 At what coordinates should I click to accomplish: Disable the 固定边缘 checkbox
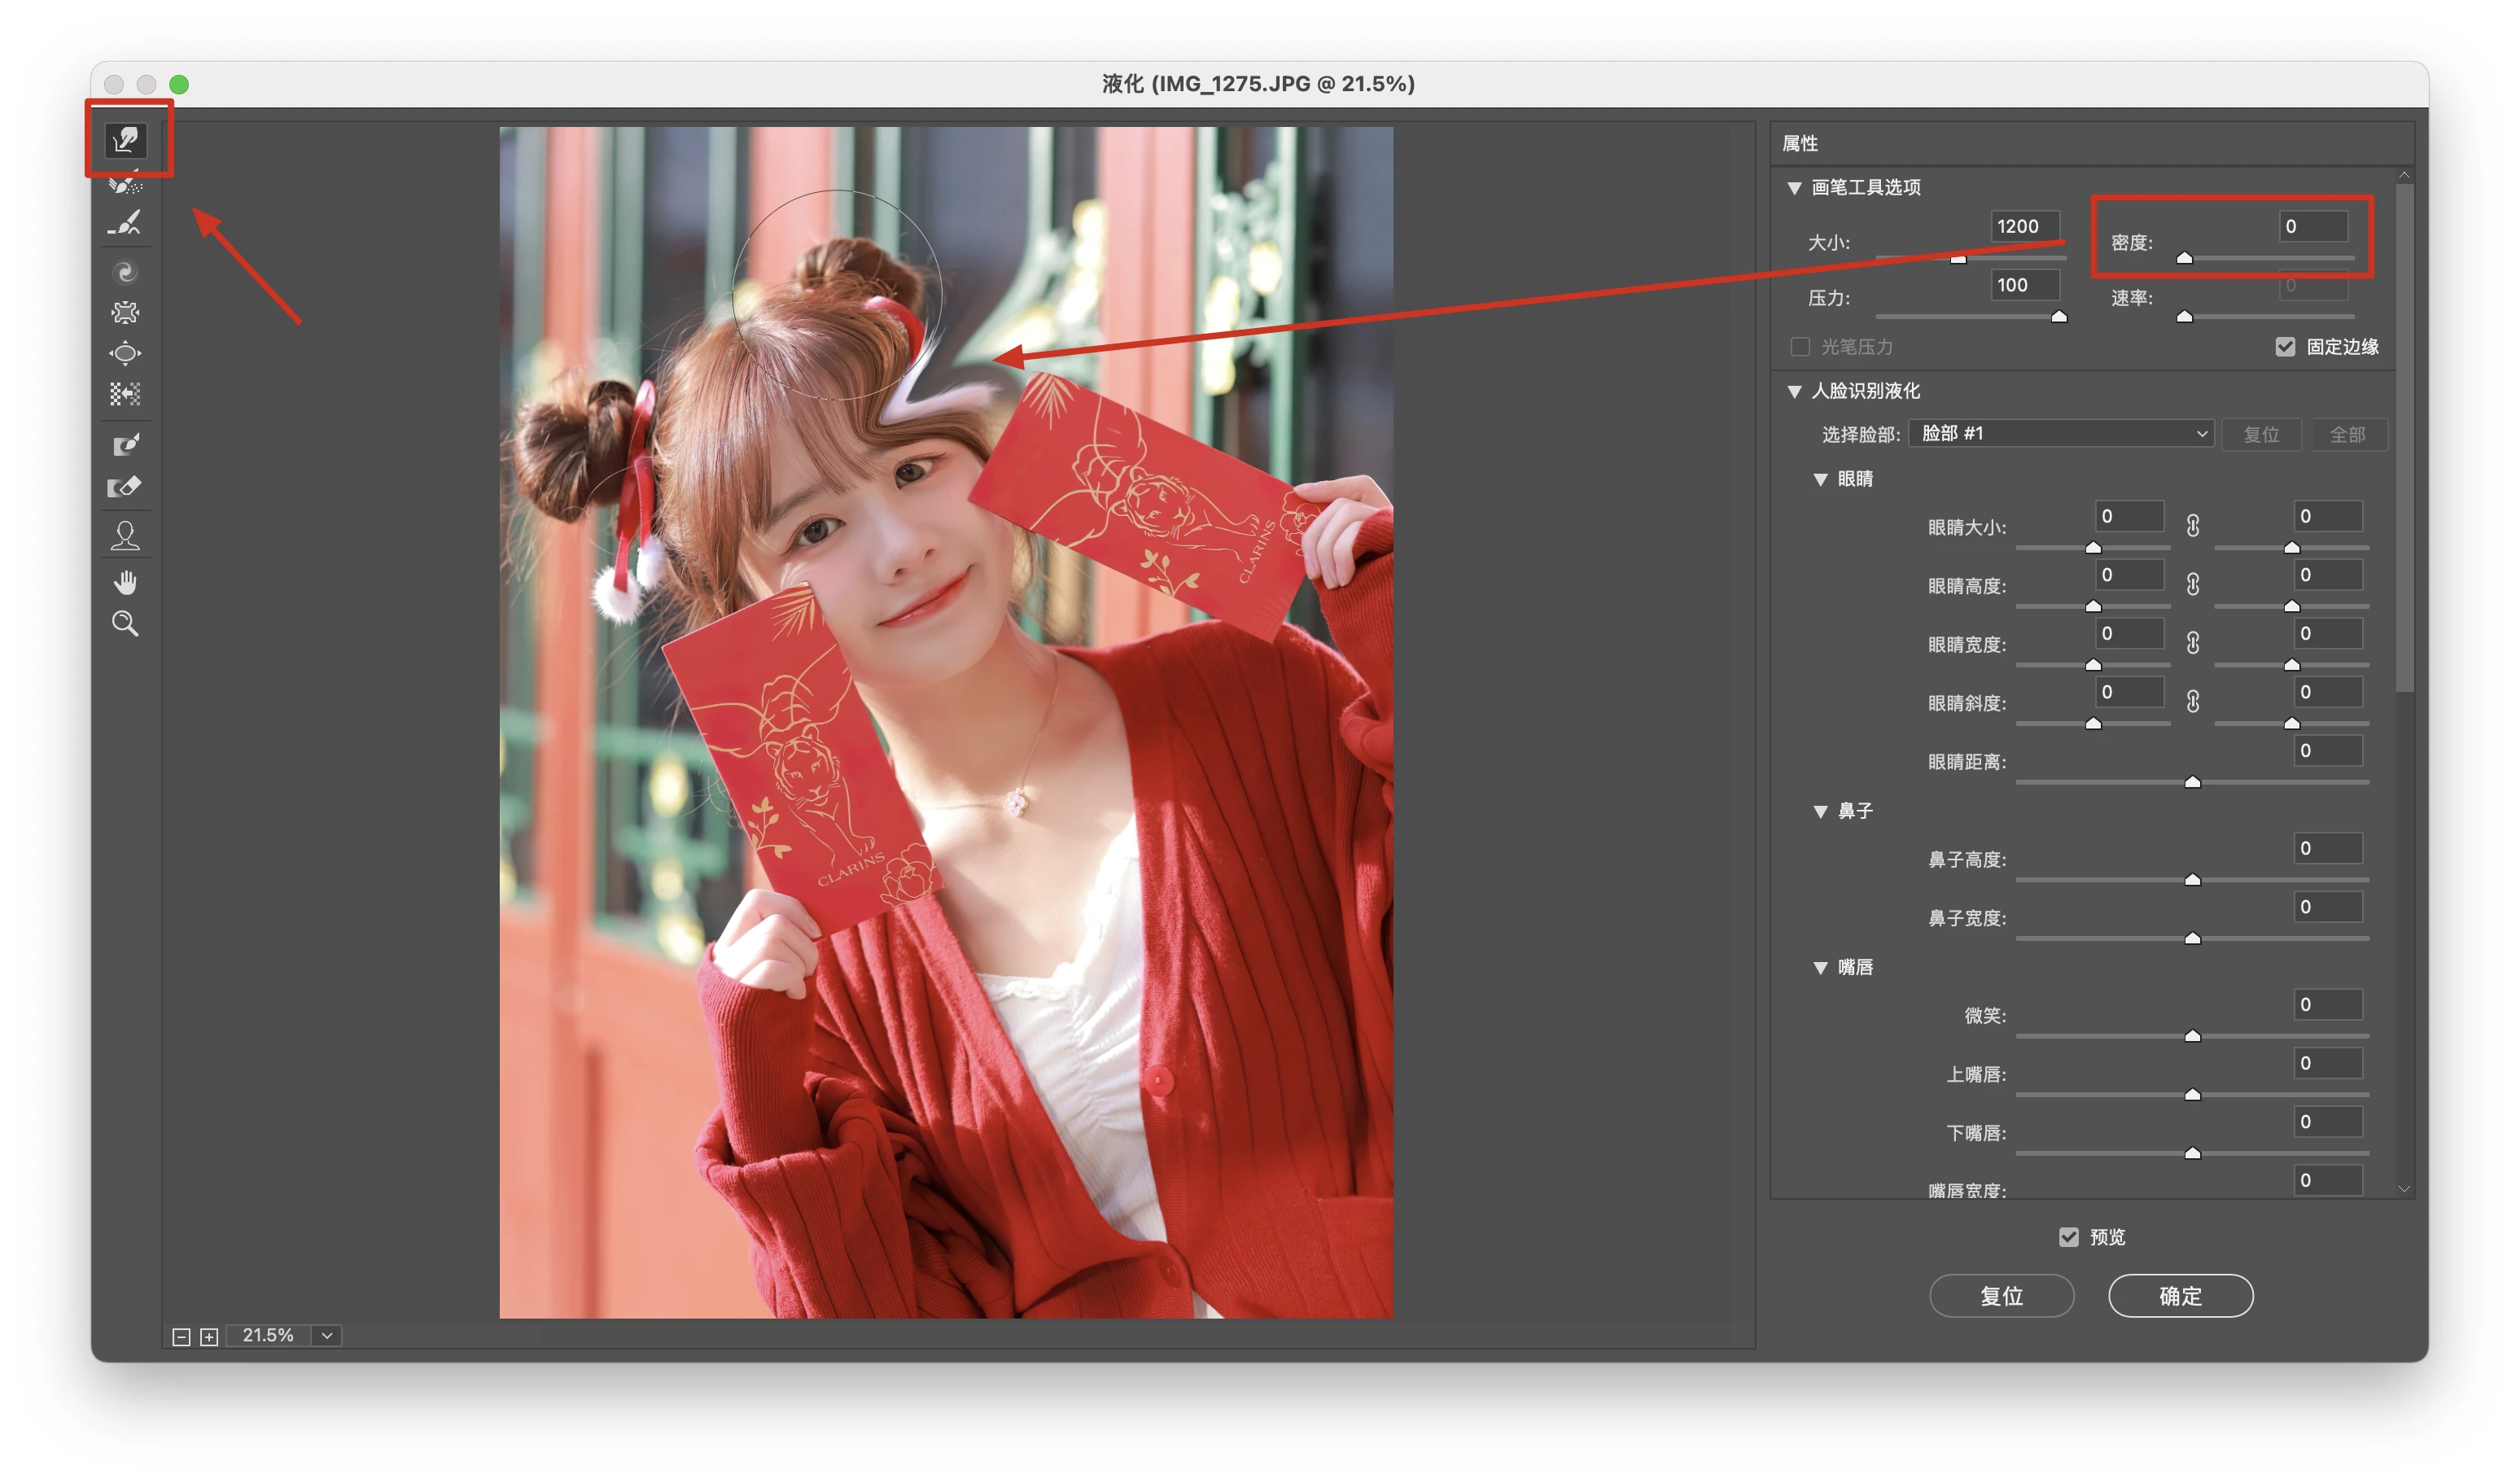[2285, 347]
